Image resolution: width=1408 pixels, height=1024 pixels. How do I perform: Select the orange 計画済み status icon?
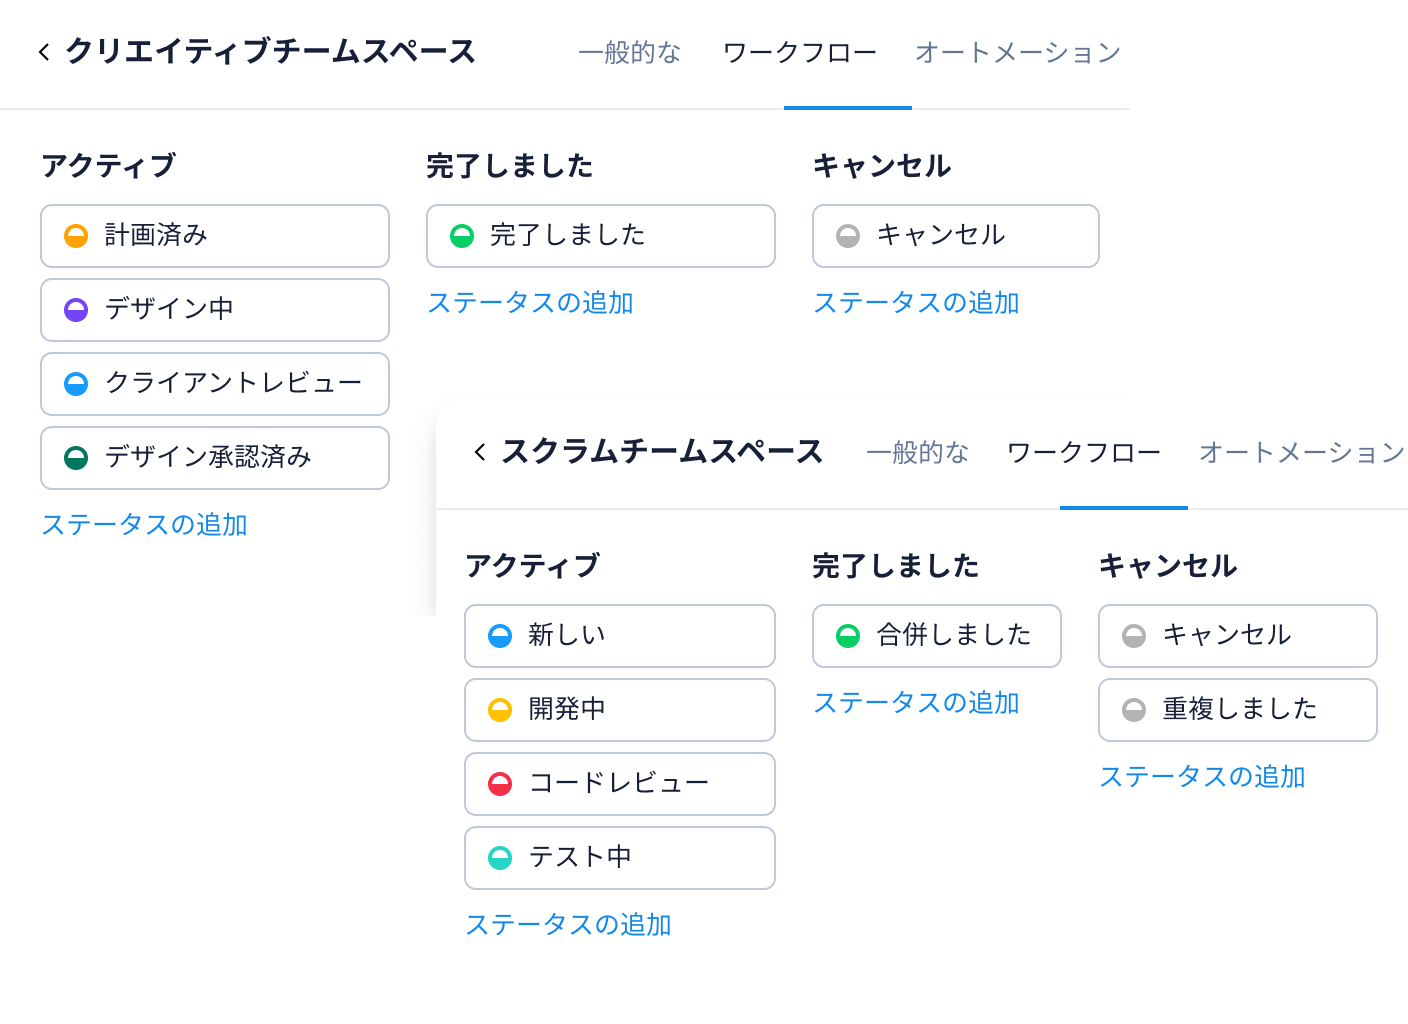74,236
